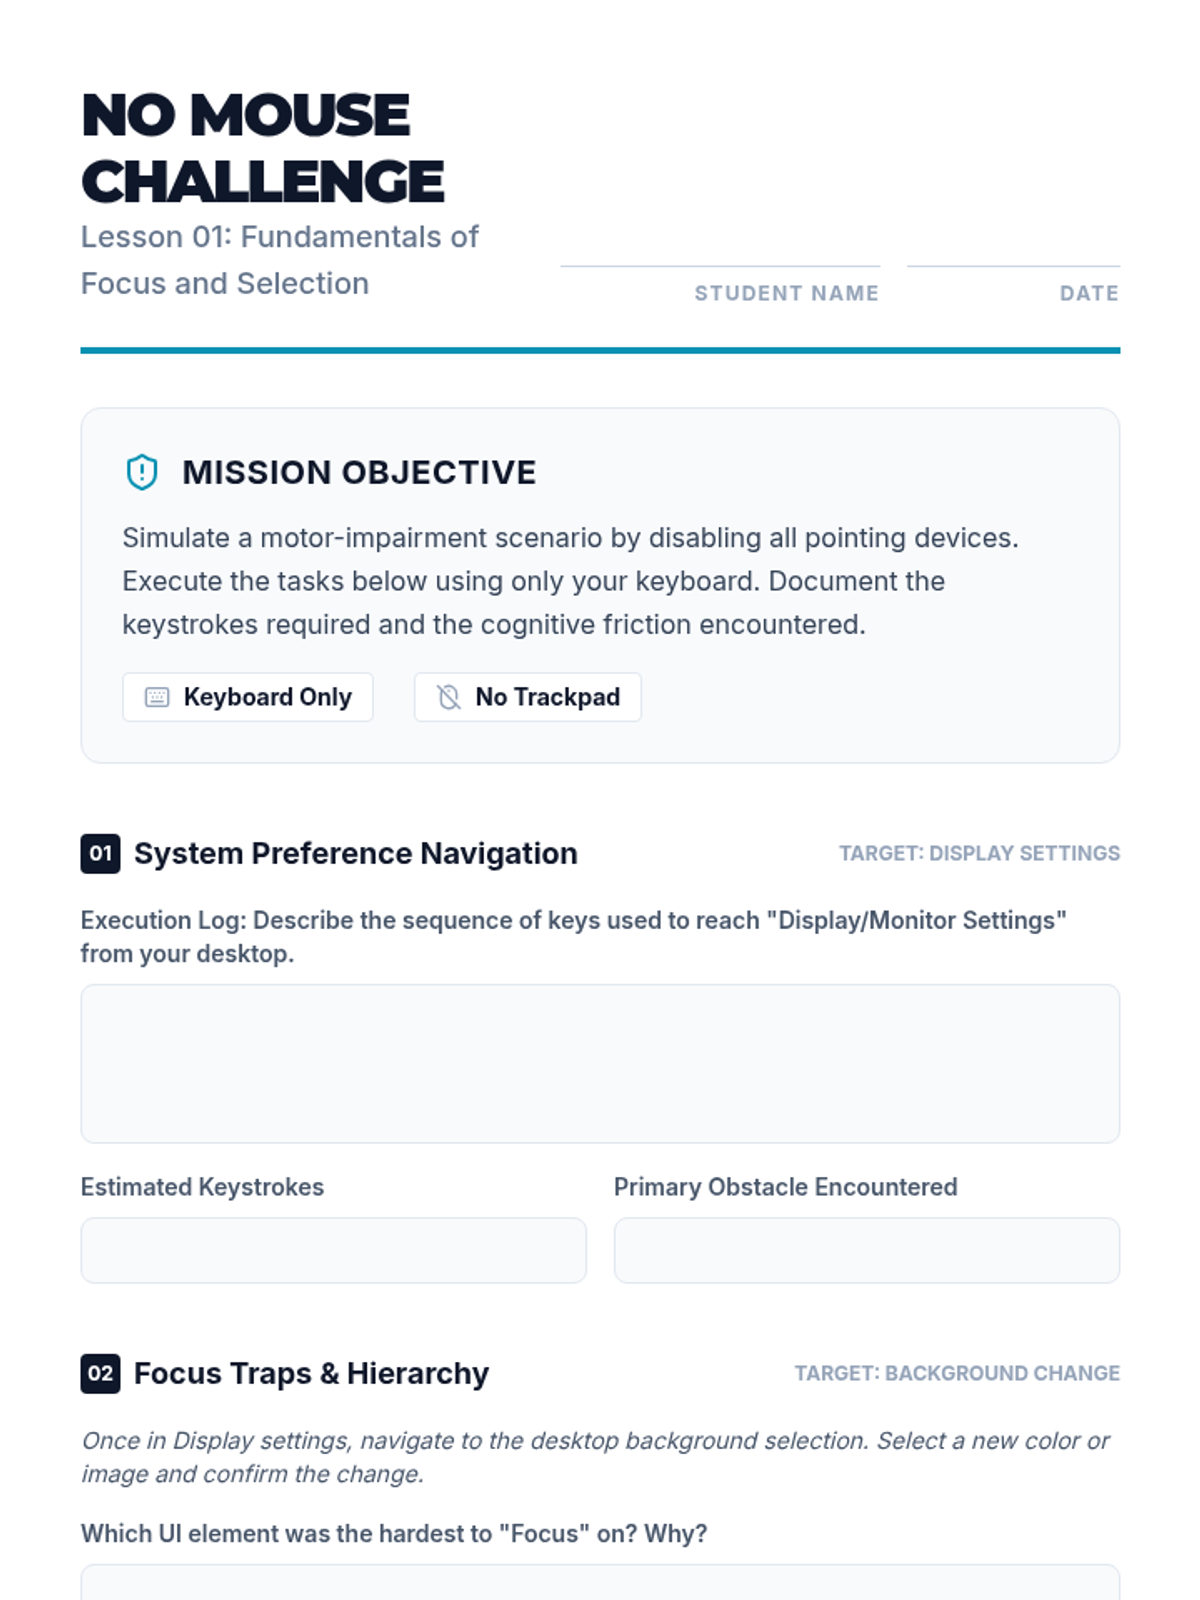Click the crossed-out mouse icon in No Trackpad badge

point(449,697)
